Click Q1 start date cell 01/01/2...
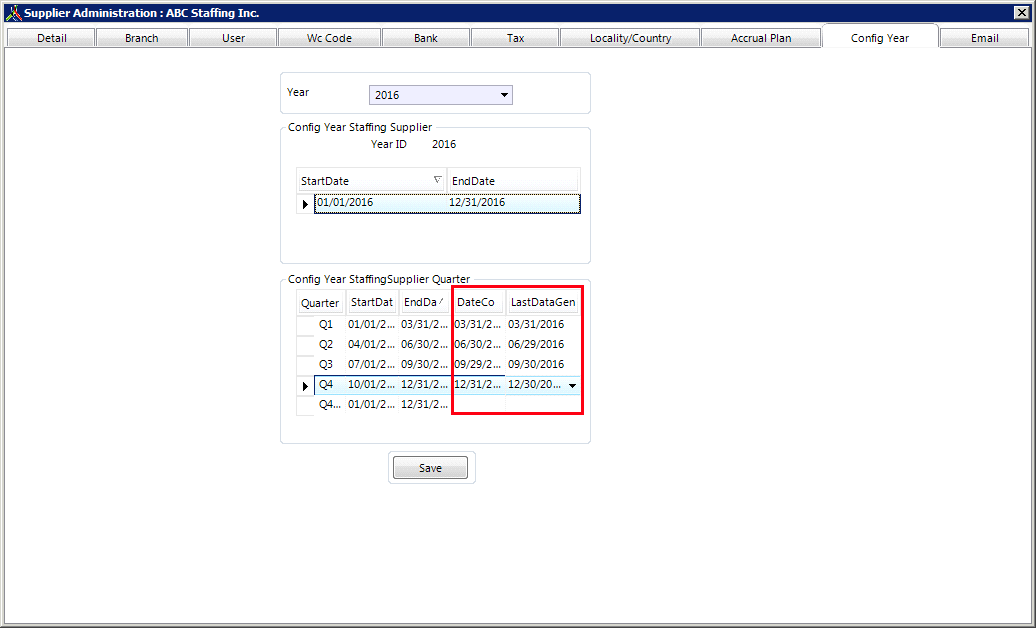The height and width of the screenshot is (628, 1036). 372,325
